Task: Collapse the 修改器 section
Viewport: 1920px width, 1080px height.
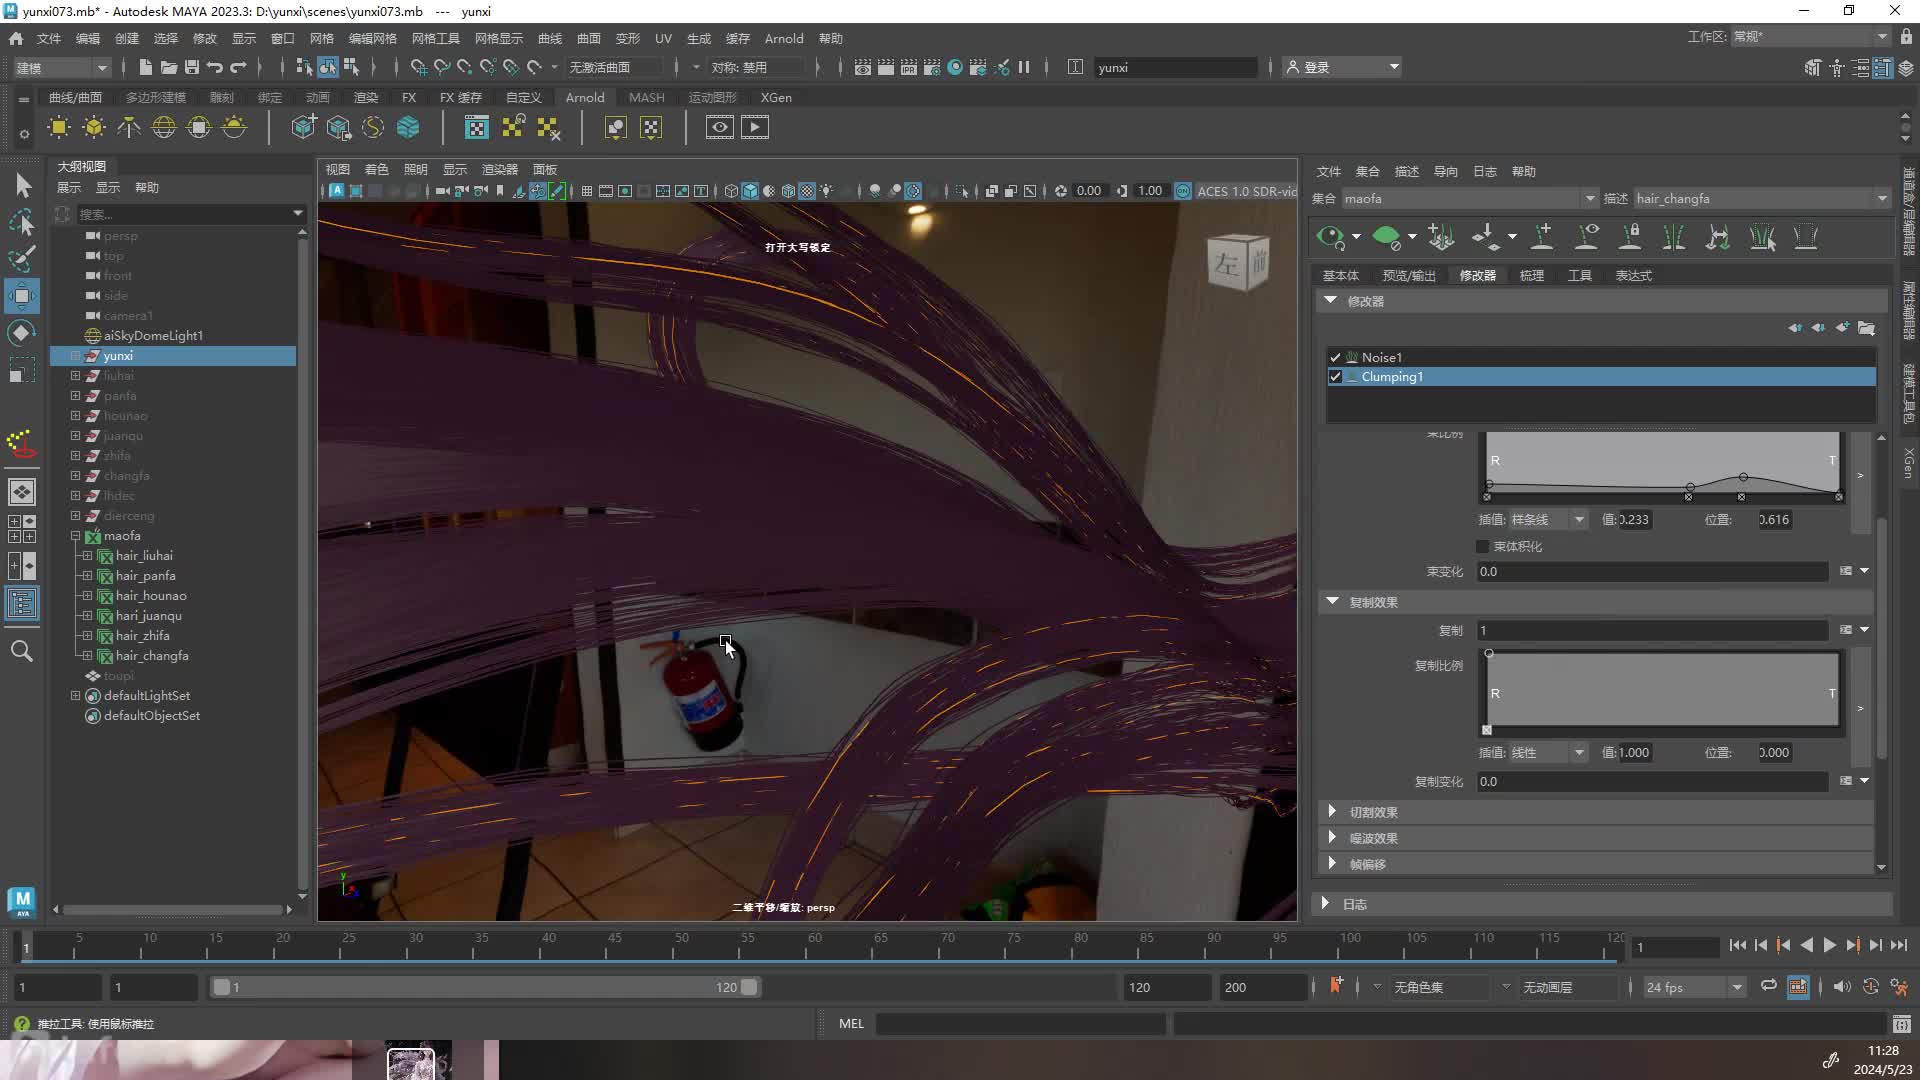Action: tap(1330, 300)
